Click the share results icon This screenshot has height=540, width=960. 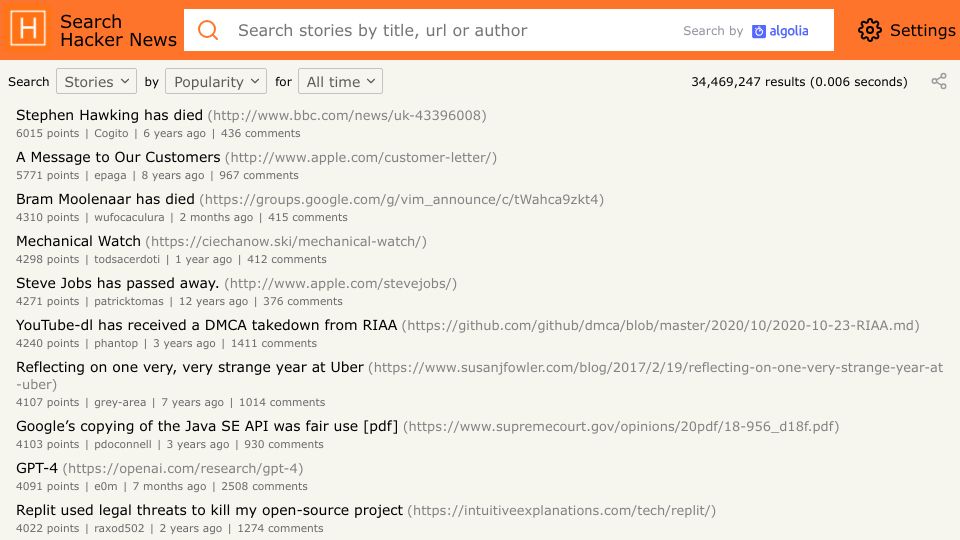coord(939,81)
